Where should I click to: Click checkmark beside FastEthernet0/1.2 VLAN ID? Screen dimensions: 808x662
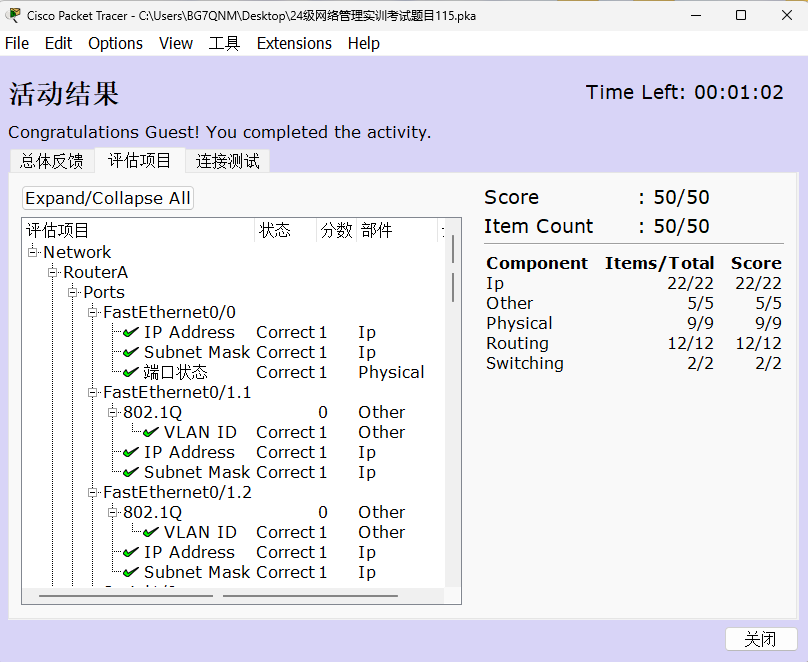tap(150, 532)
